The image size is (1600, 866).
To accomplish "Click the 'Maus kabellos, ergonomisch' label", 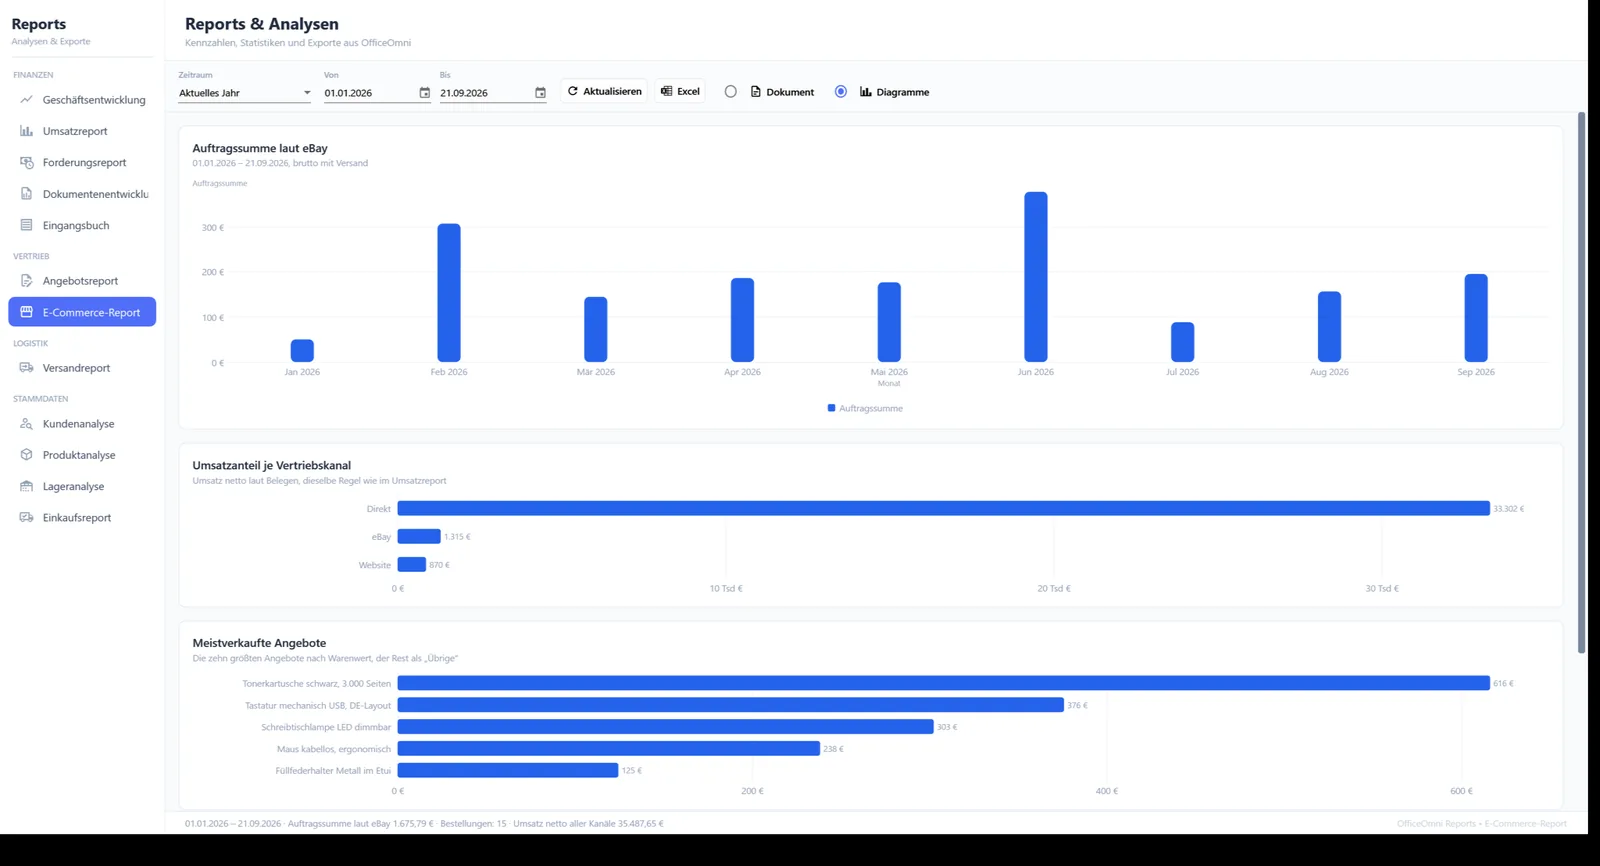I will tap(334, 749).
